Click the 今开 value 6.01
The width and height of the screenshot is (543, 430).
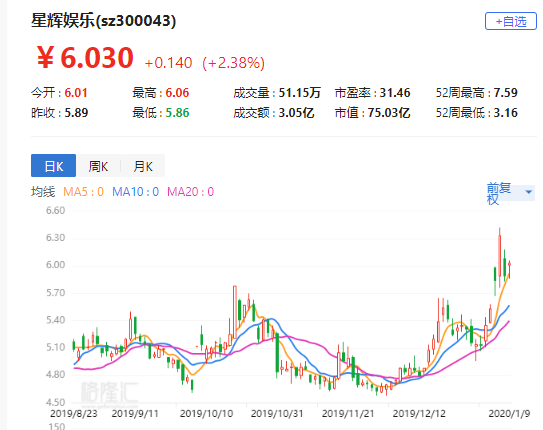click(x=76, y=93)
